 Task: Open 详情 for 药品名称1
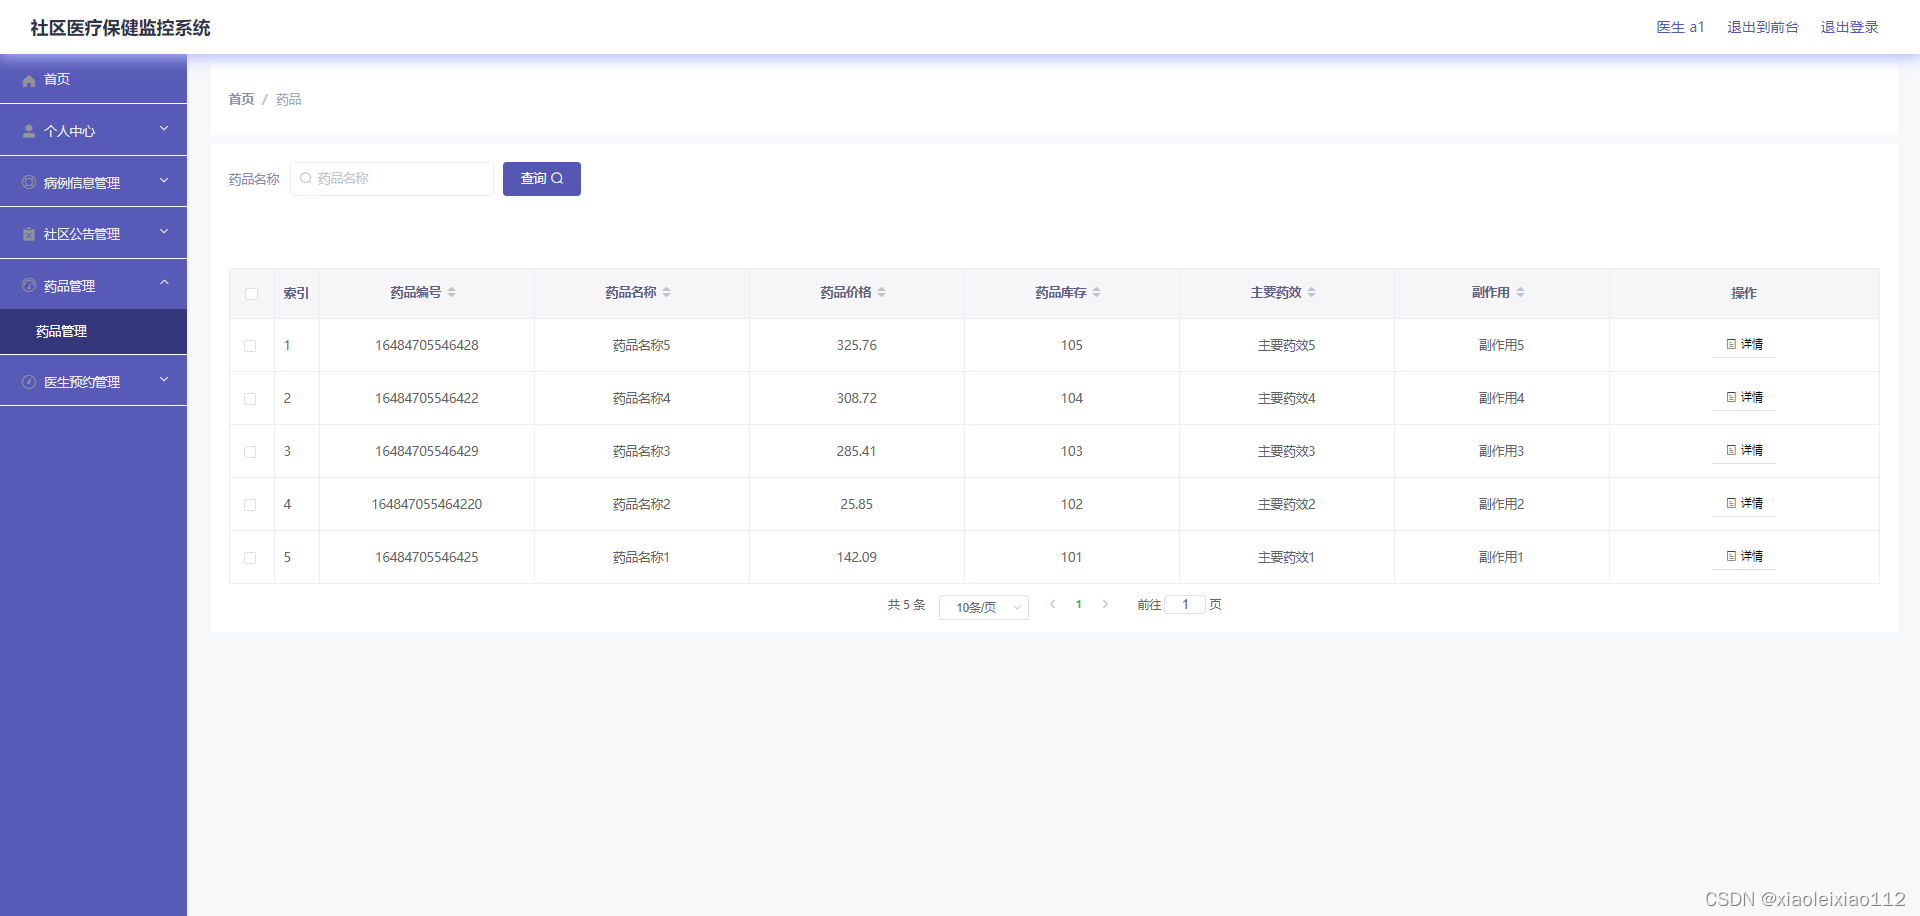(x=1744, y=556)
